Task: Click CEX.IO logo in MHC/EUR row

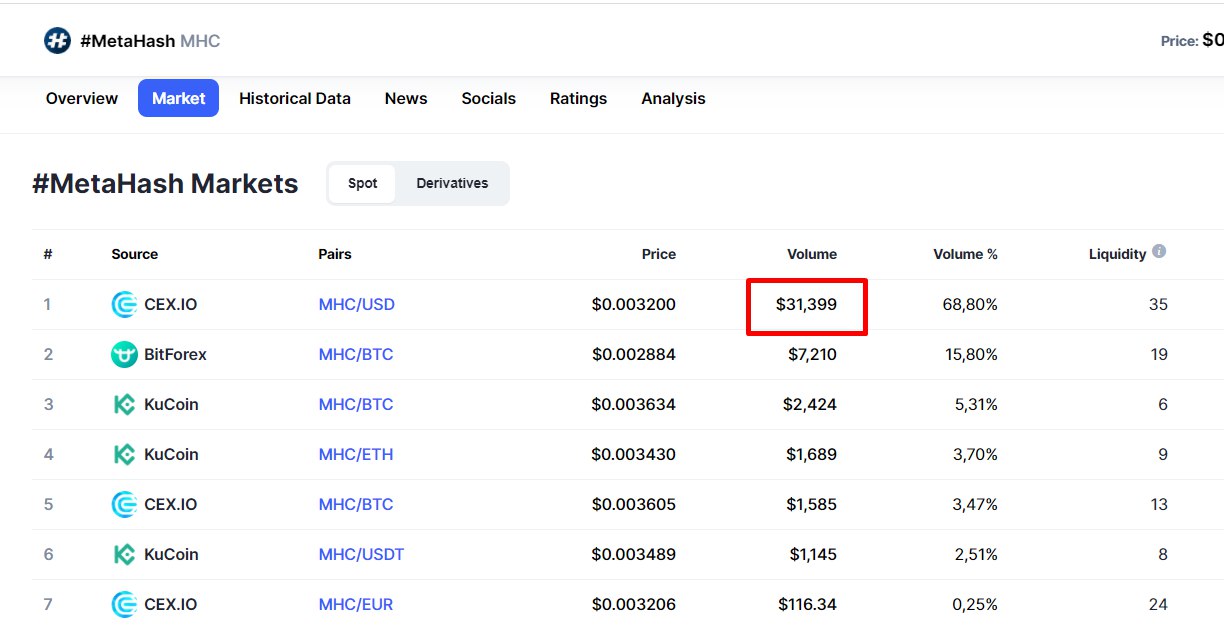Action: point(124,604)
